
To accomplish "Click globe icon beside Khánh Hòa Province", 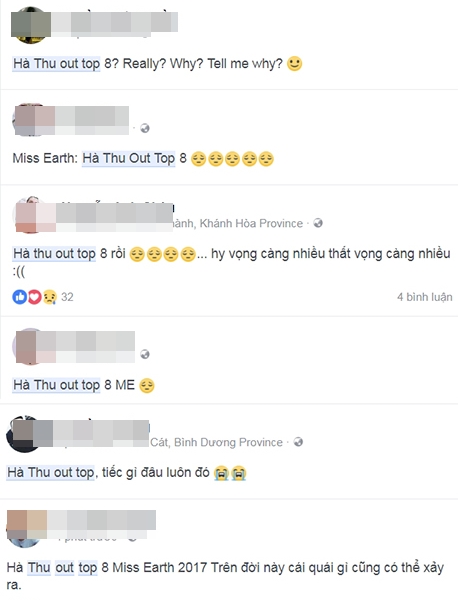I will point(318,223).
